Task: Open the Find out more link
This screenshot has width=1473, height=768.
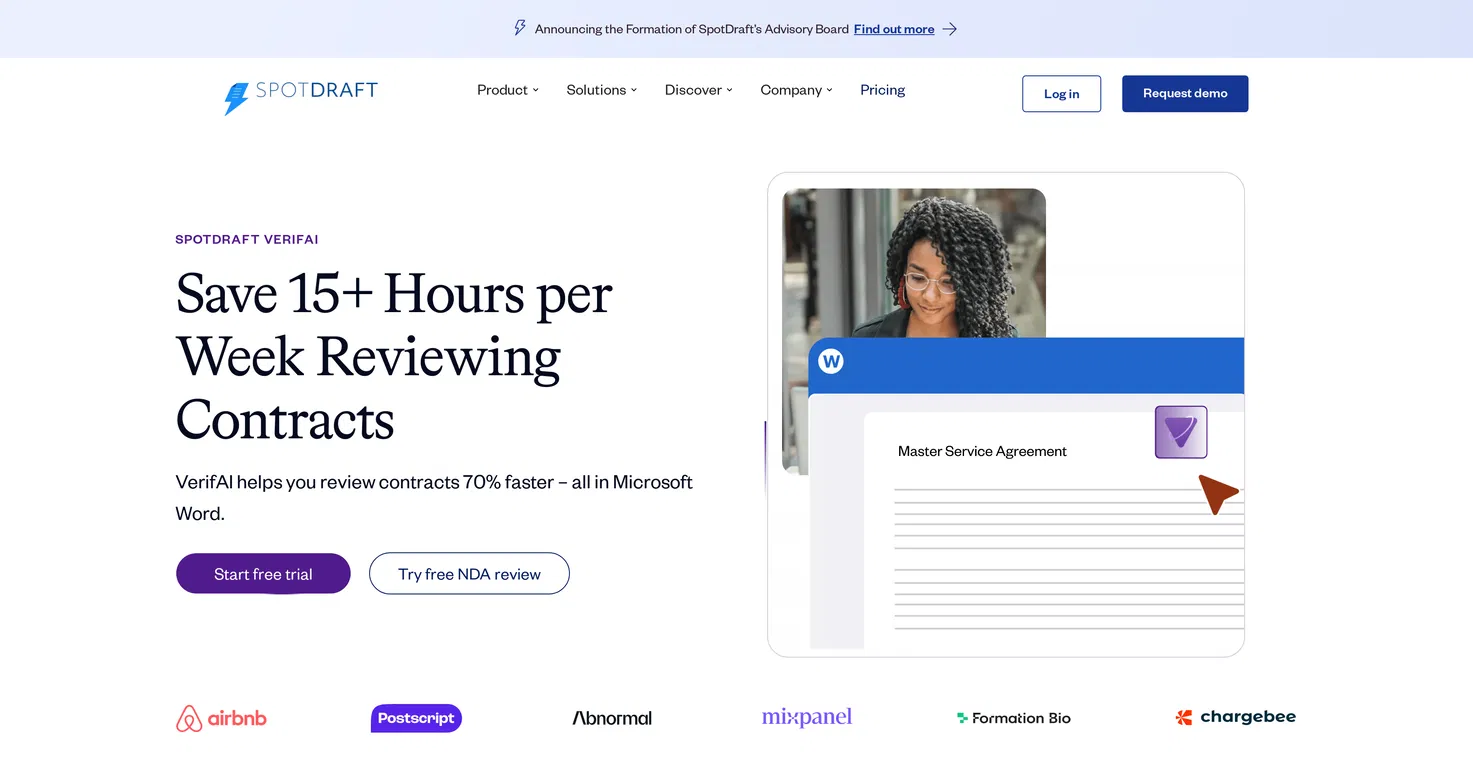Action: pos(894,29)
